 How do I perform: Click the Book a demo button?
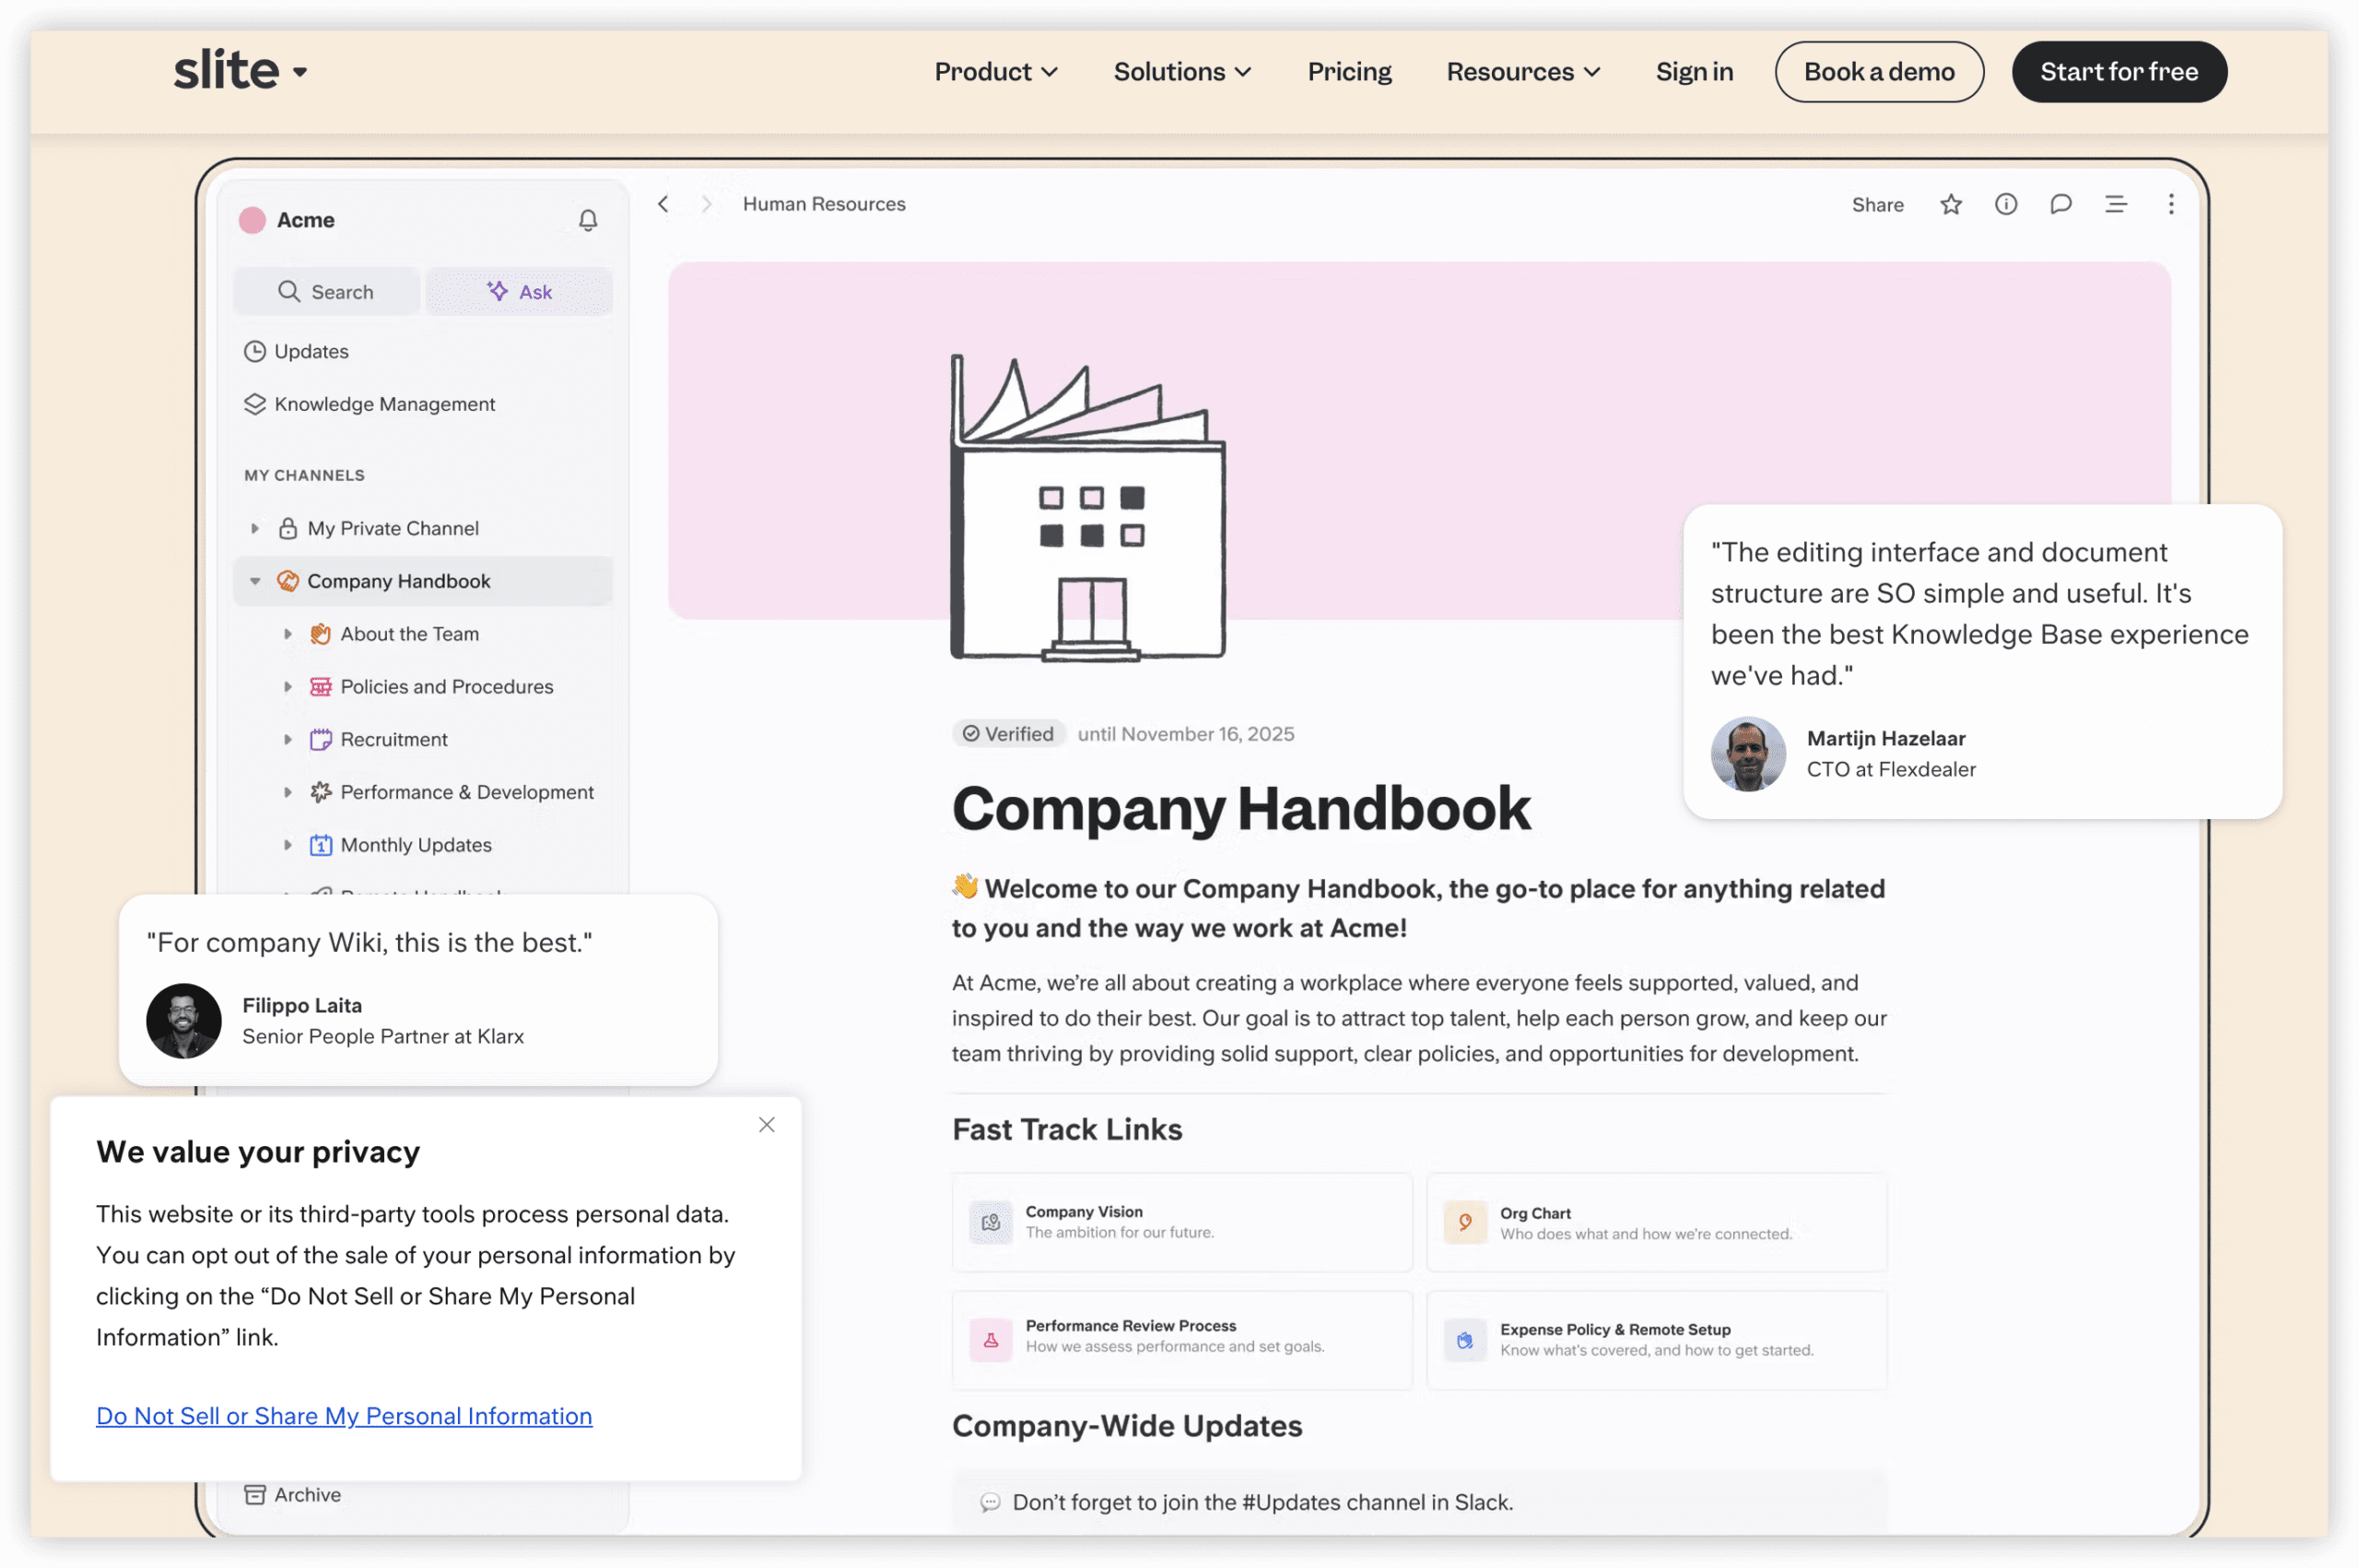point(1878,72)
